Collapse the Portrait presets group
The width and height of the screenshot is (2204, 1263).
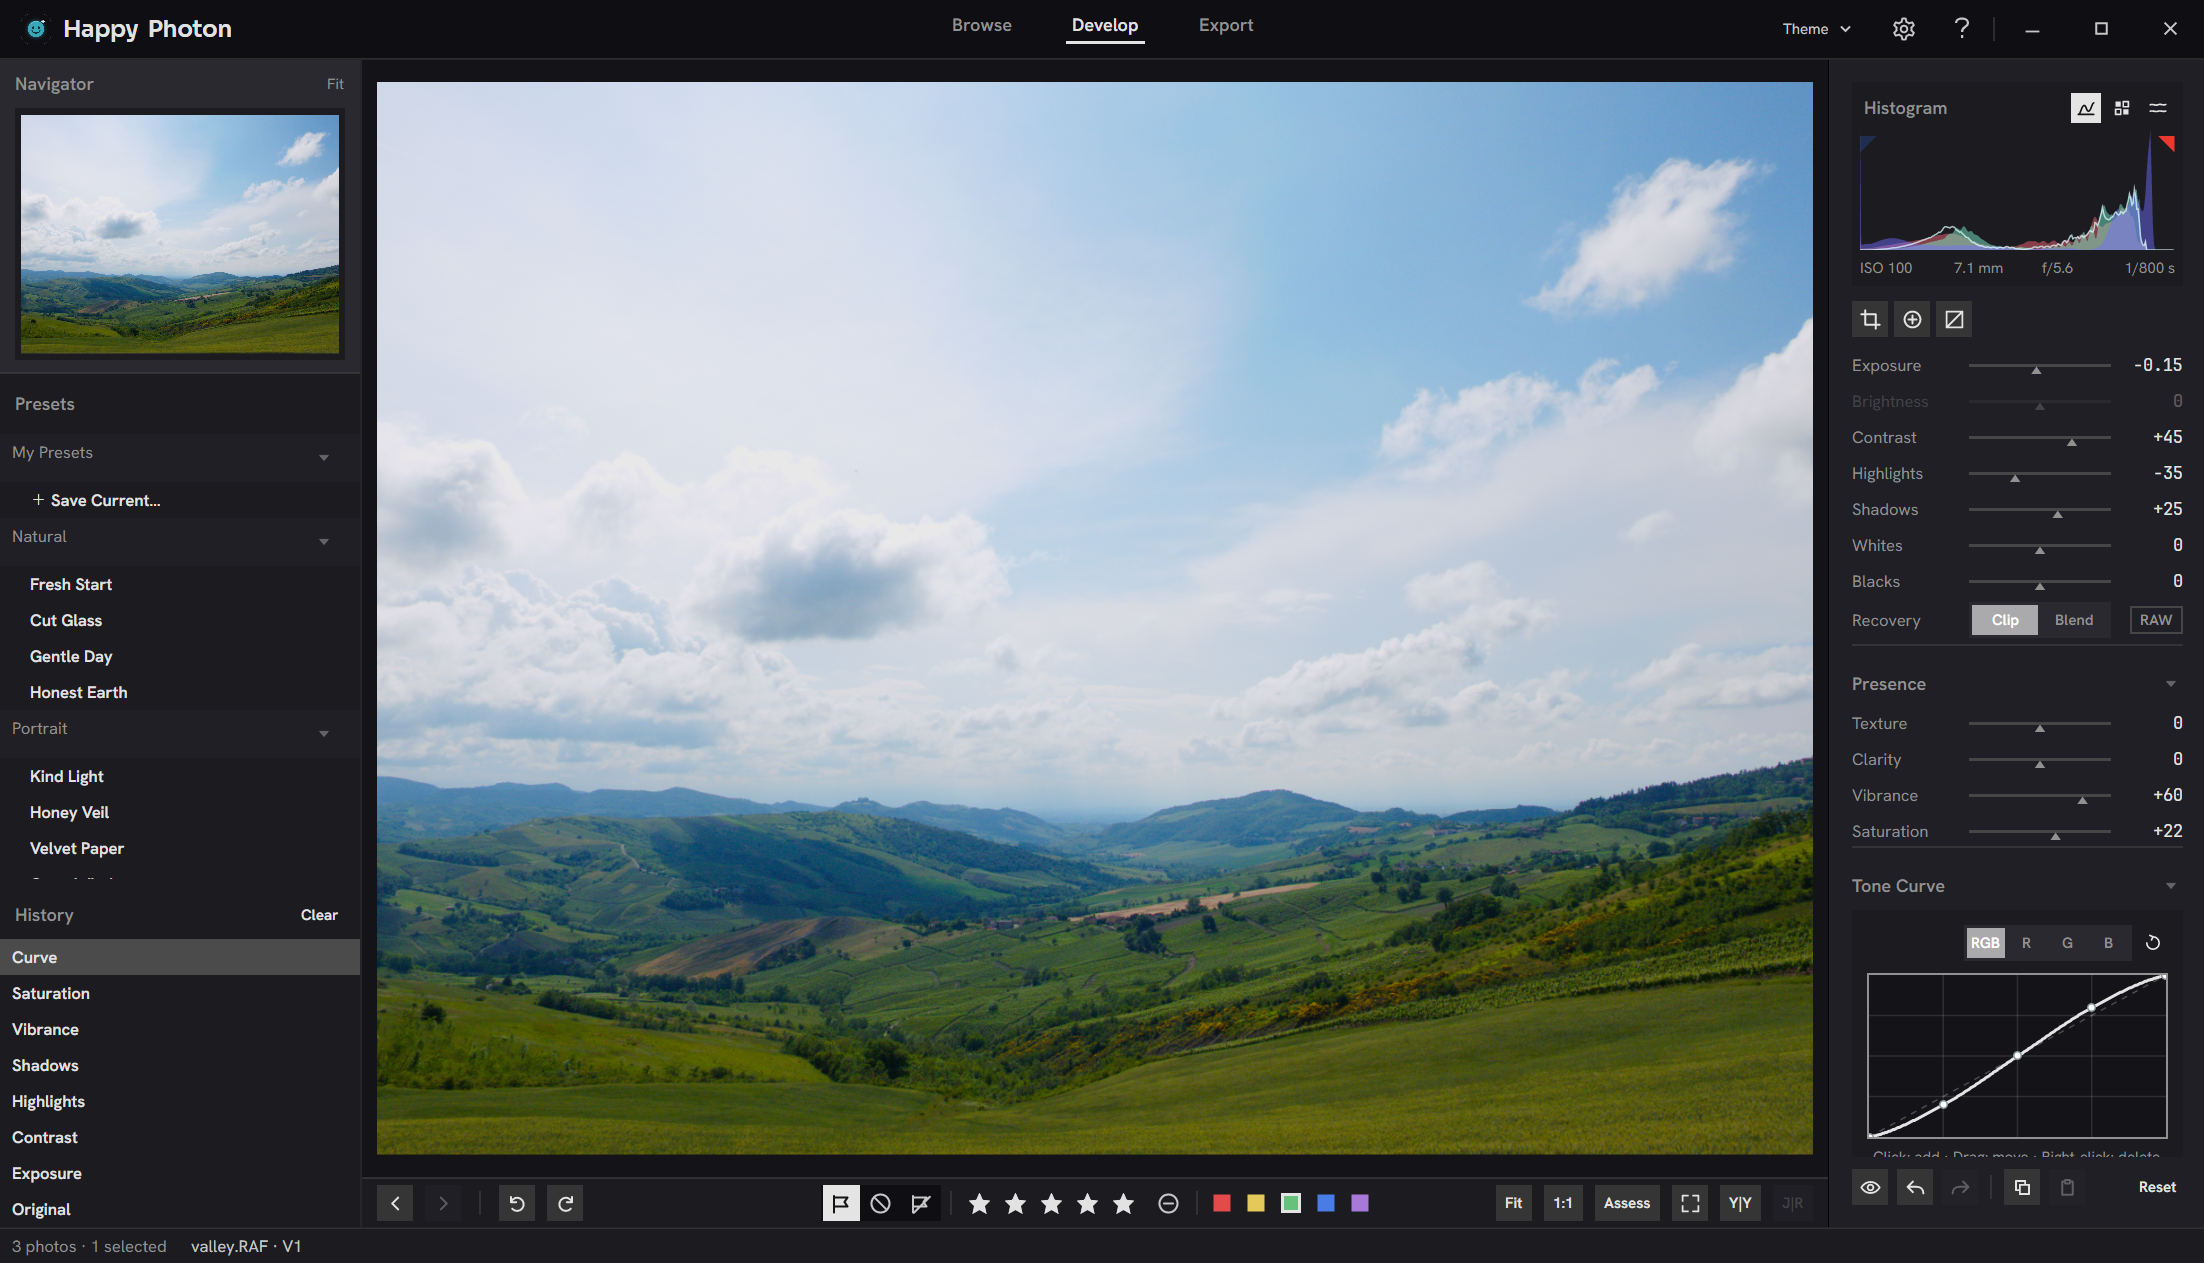point(324,733)
